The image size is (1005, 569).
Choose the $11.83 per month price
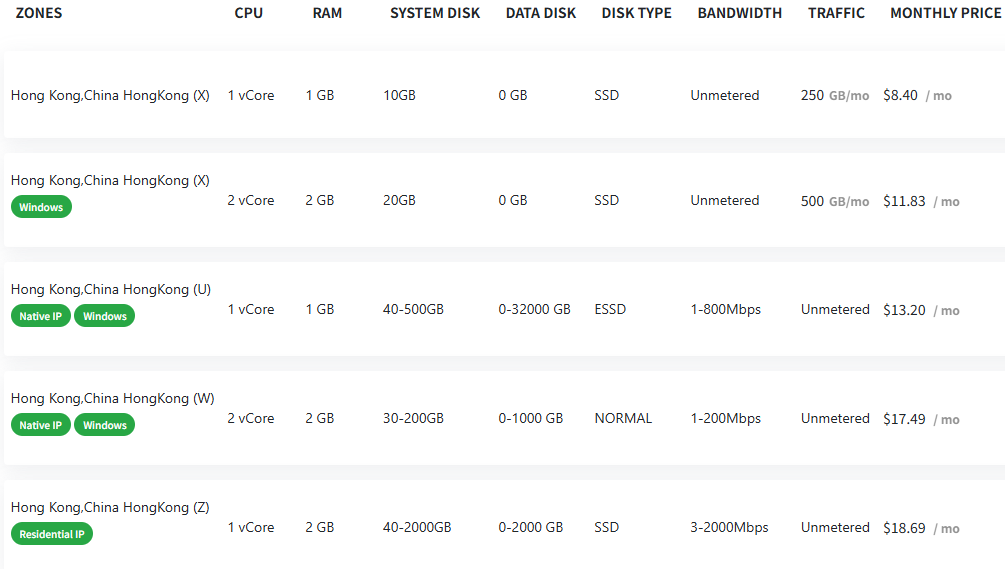point(904,201)
